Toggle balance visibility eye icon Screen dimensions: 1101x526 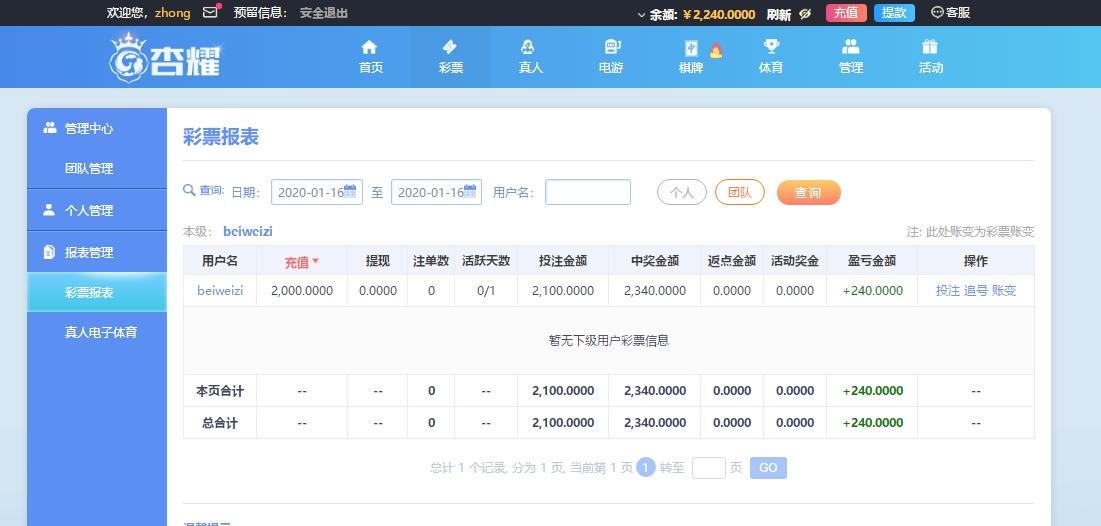coord(805,14)
